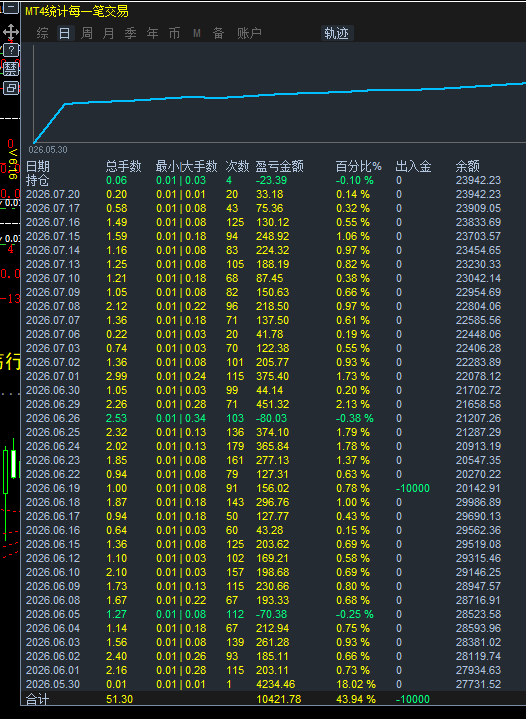Open the question mark help icon
The image size is (526, 719).
pyautogui.click(x=11, y=50)
